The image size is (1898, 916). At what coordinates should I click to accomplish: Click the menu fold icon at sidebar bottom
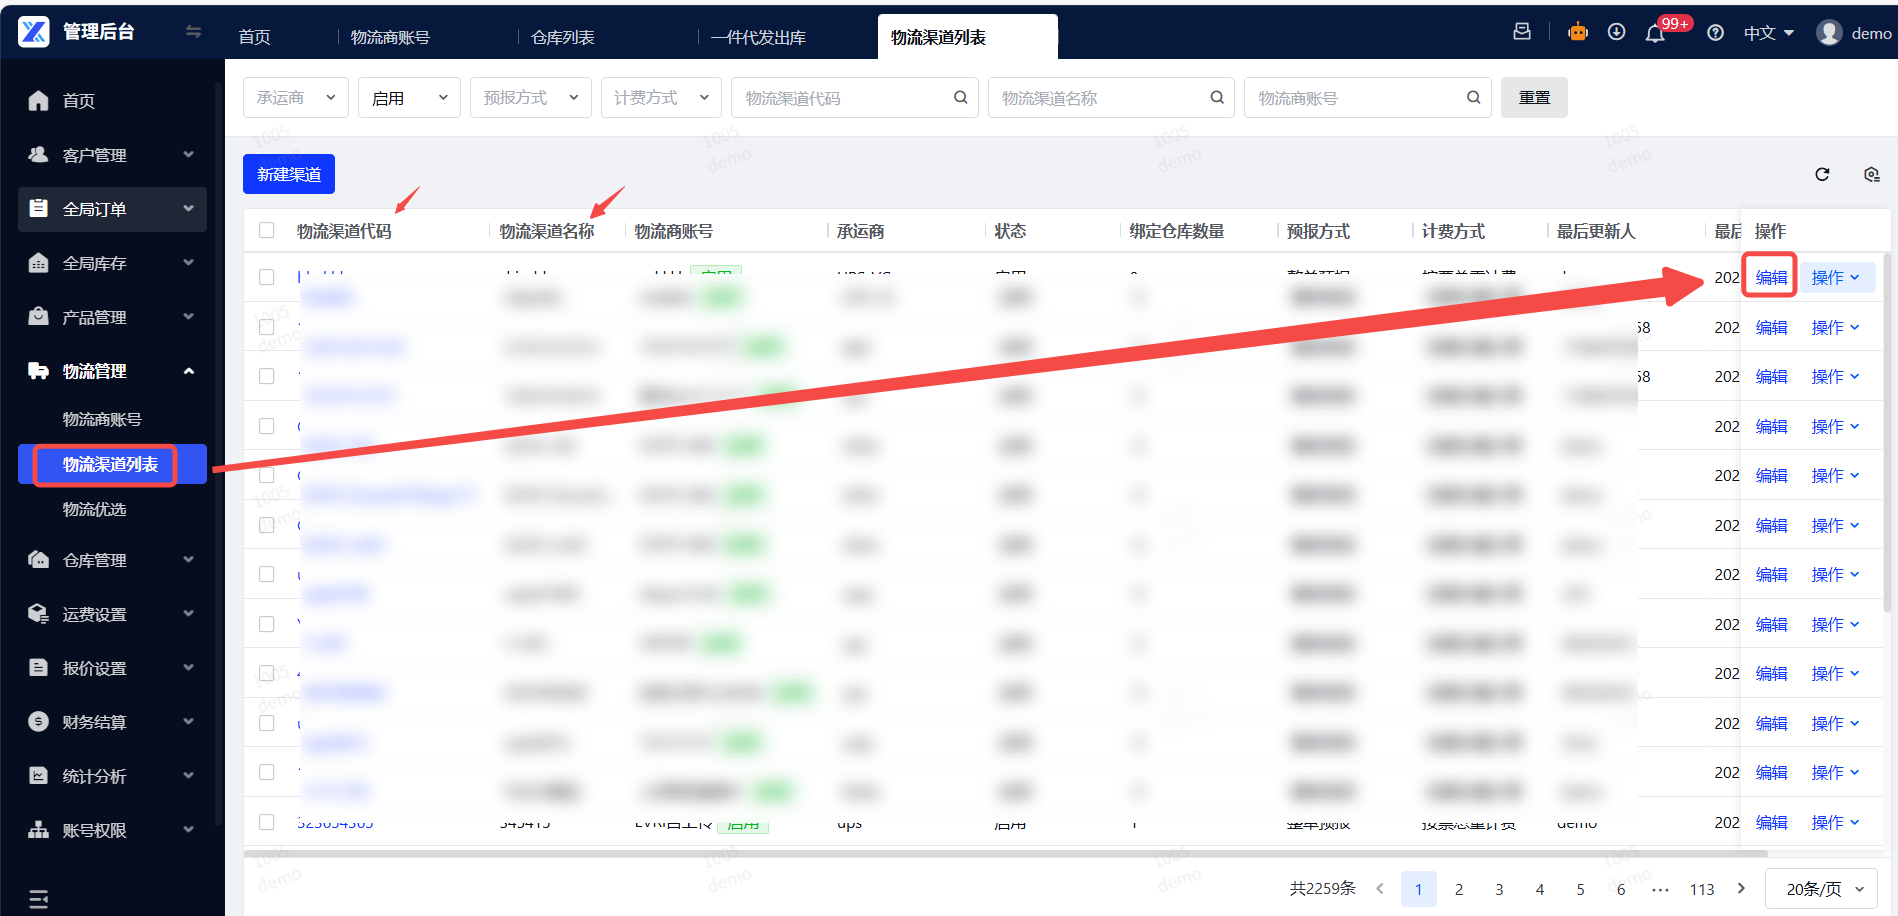(x=38, y=900)
